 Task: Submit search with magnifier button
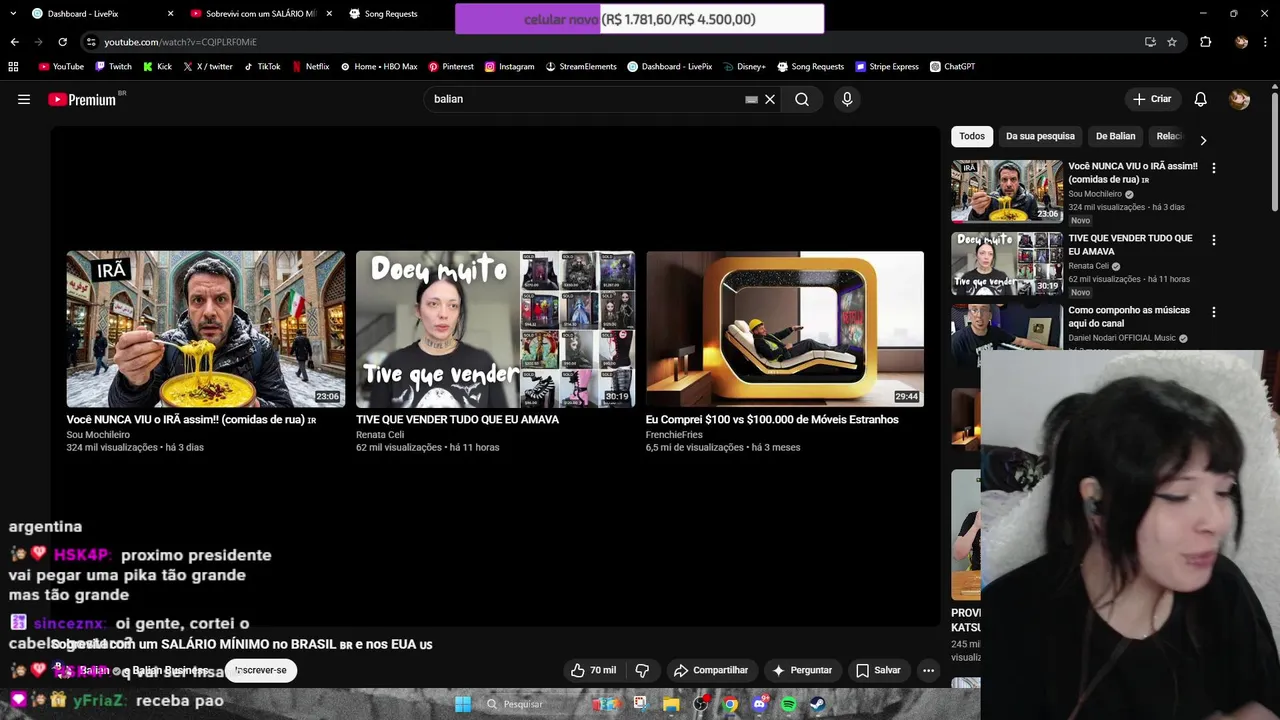[x=802, y=99]
